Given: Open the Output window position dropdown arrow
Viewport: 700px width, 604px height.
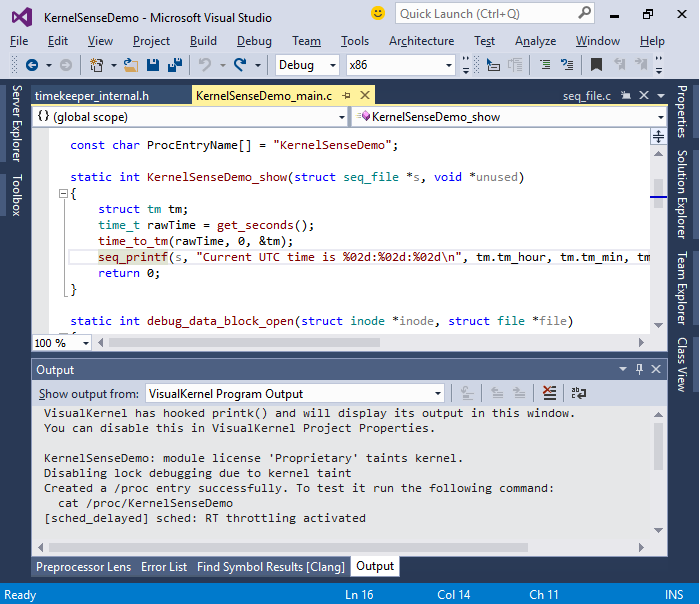Looking at the screenshot, I should tap(623, 369).
